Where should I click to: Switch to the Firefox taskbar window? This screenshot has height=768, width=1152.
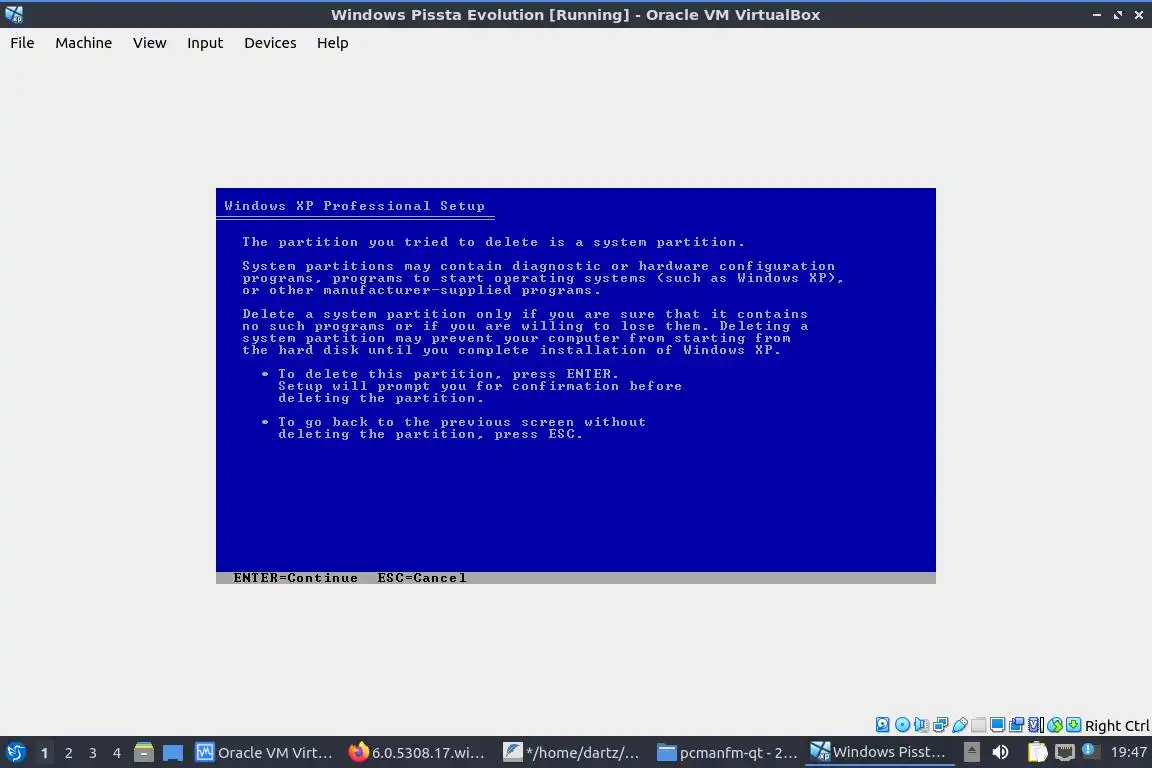(x=417, y=752)
